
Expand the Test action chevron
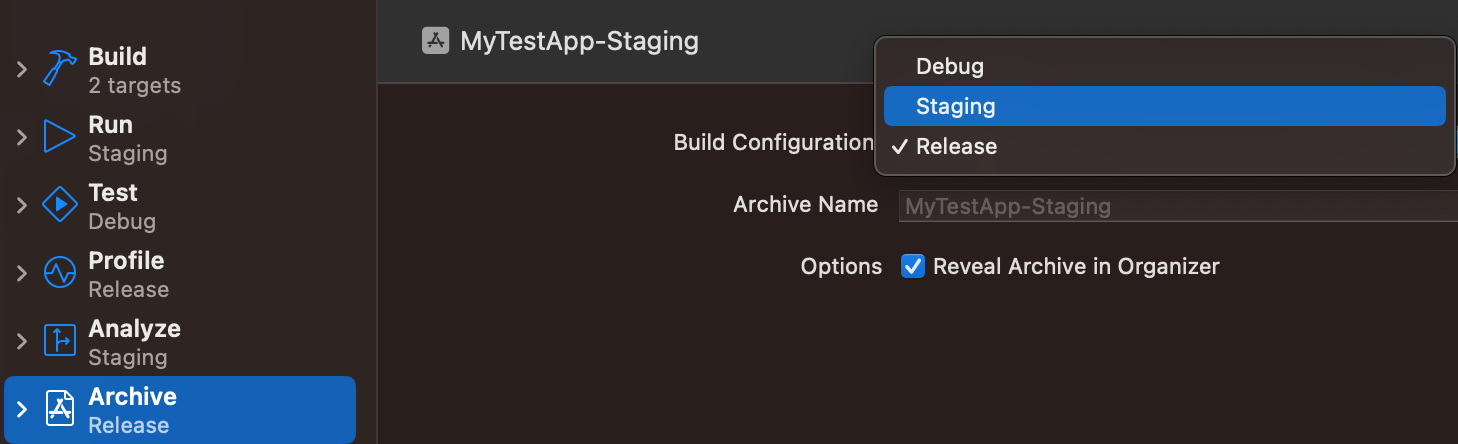[x=21, y=205]
